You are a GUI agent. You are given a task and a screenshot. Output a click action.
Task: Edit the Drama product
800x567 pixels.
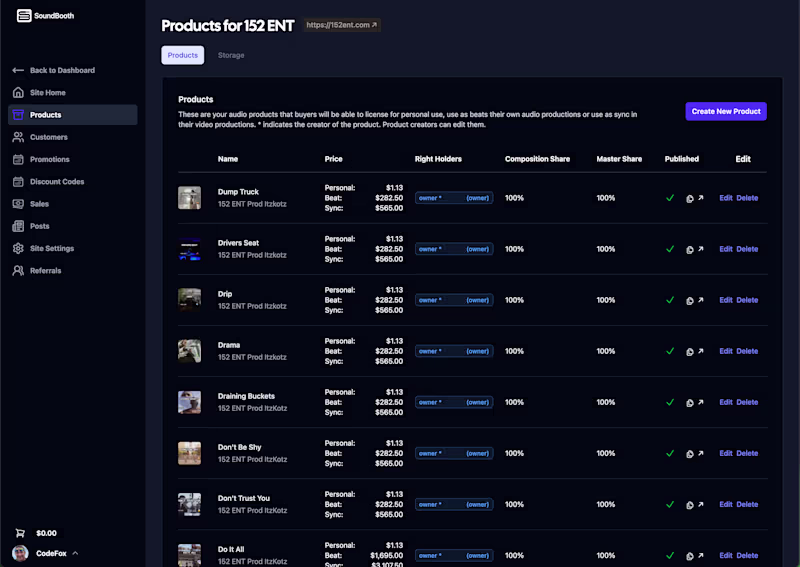point(726,351)
